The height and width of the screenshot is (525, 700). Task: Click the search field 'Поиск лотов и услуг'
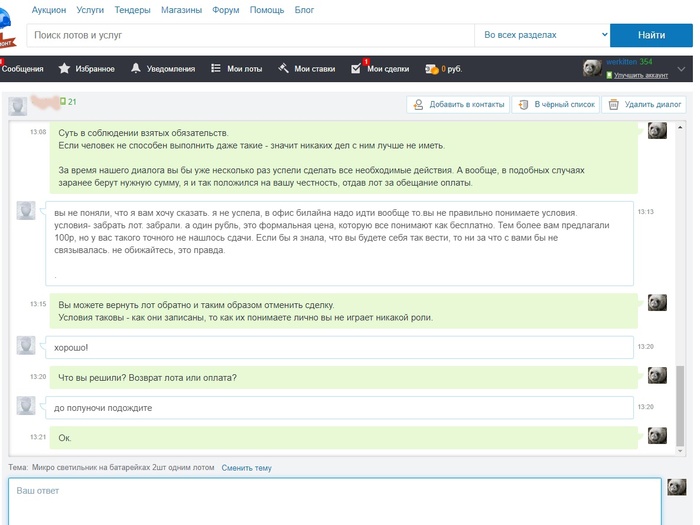coord(250,35)
